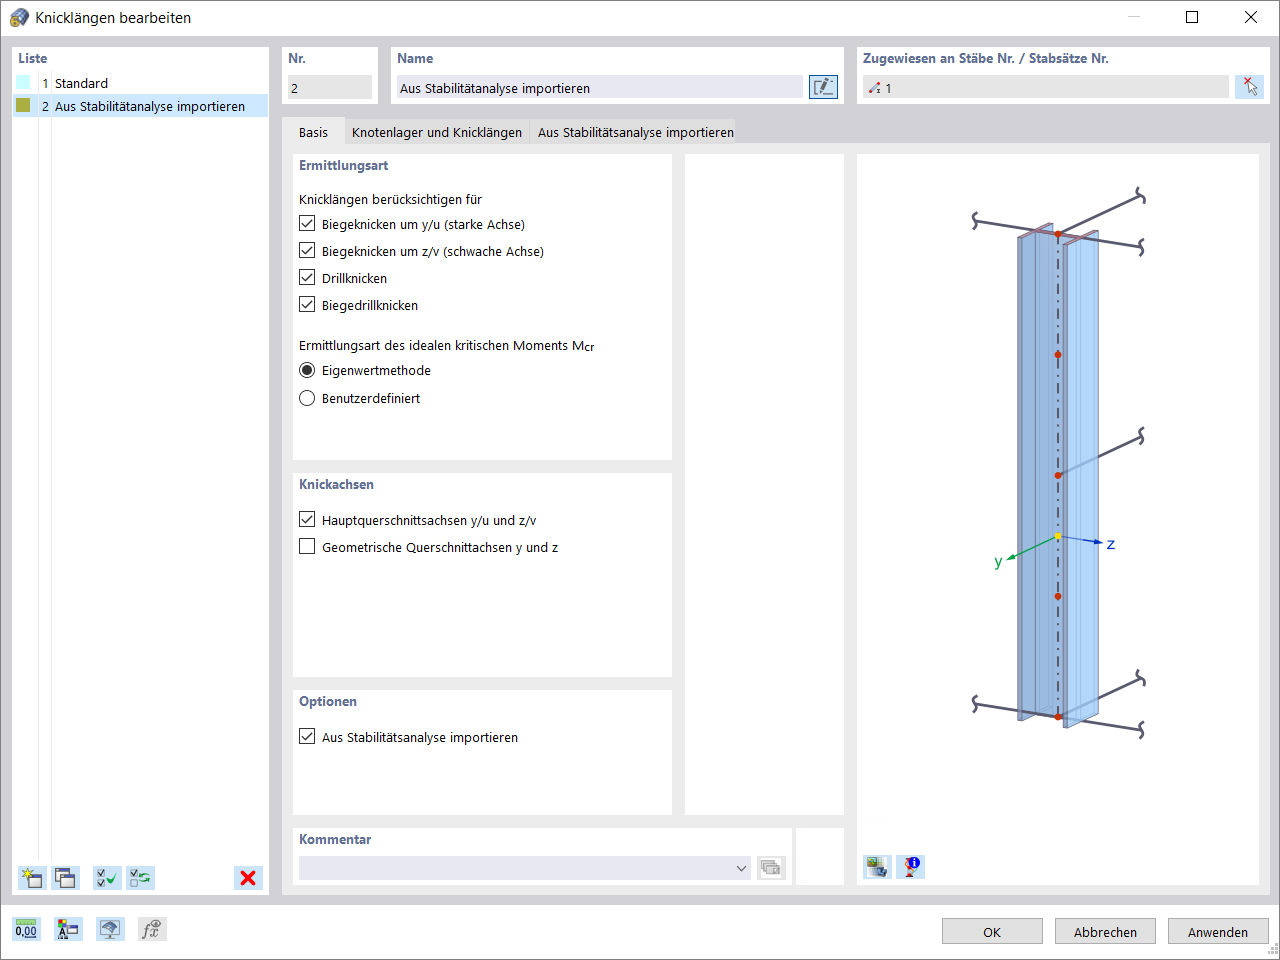The image size is (1280, 960).
Task: Toggle Hauptquerschnittsachsen y/u und z/v checkbox
Action: coord(307,520)
